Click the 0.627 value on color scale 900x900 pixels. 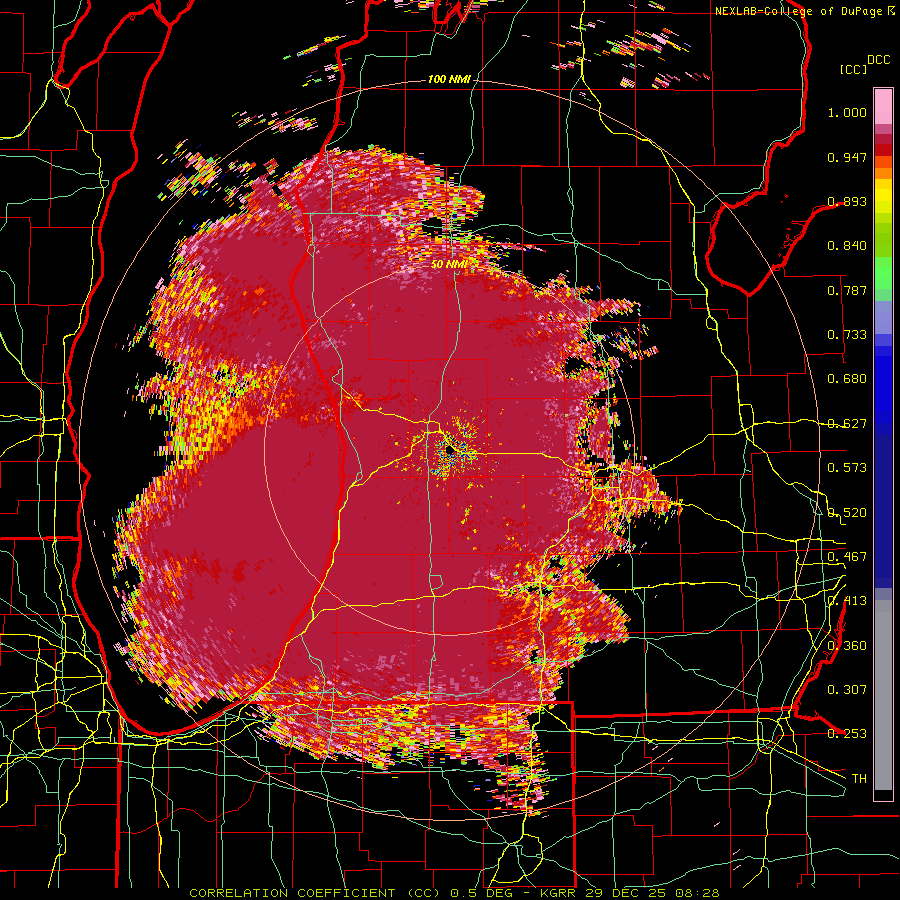click(x=847, y=424)
